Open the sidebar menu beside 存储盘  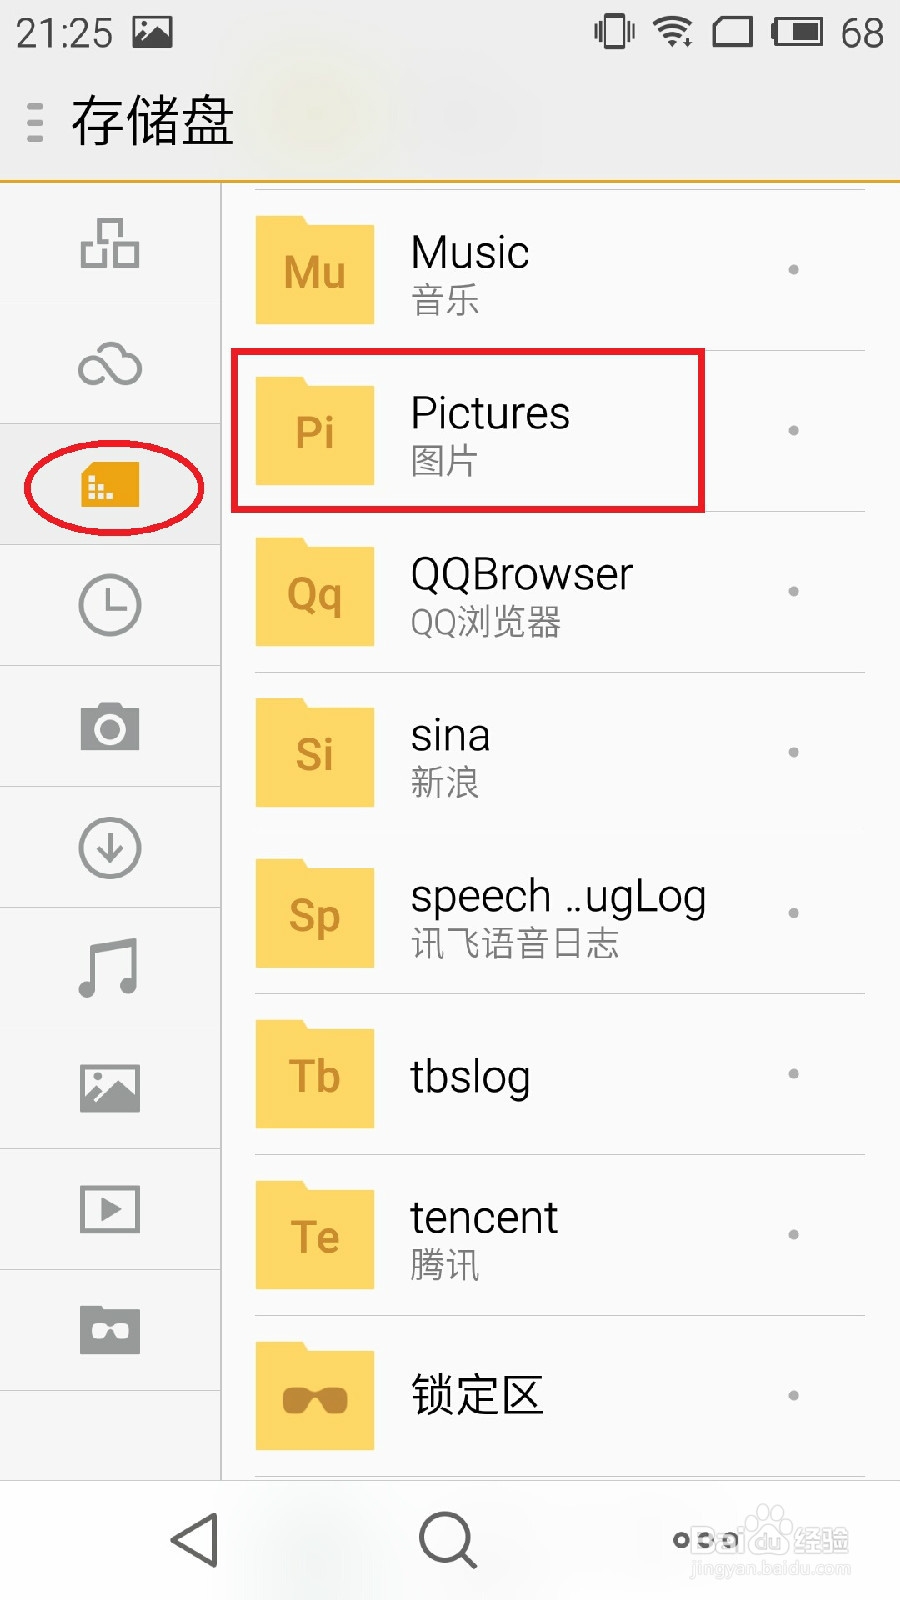(x=36, y=122)
